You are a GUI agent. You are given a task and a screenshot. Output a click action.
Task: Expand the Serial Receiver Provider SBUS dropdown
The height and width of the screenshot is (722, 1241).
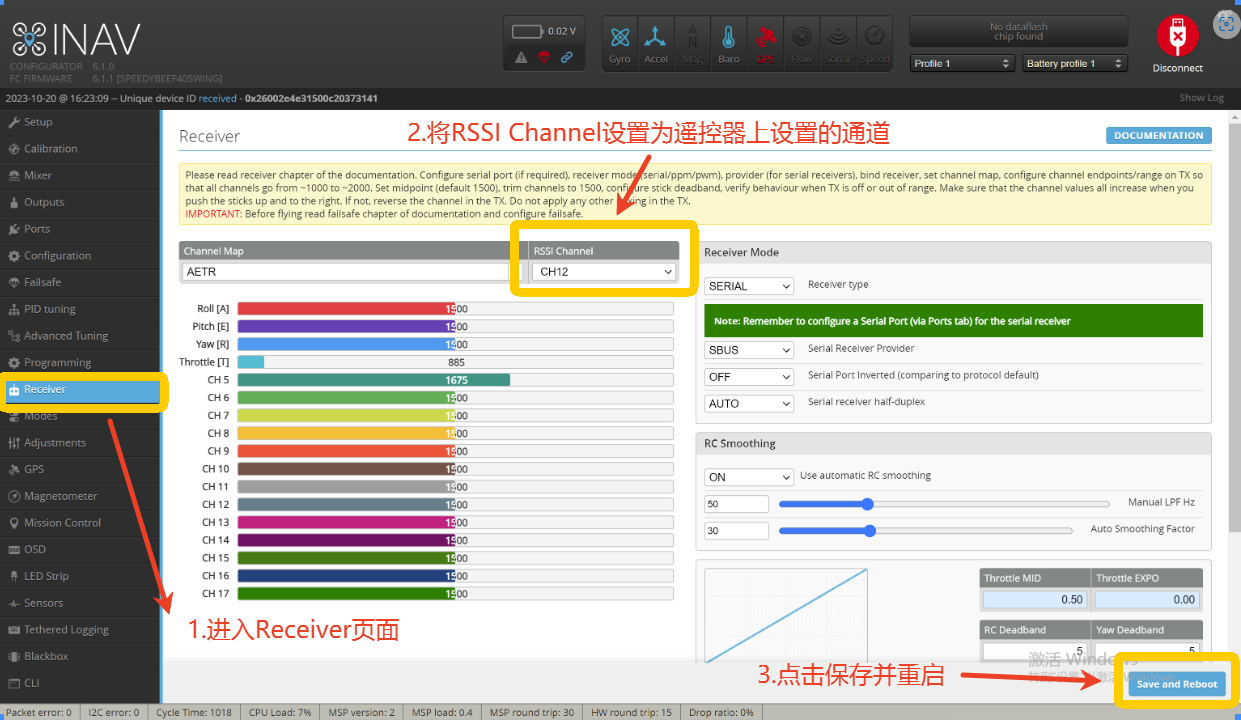click(x=749, y=350)
